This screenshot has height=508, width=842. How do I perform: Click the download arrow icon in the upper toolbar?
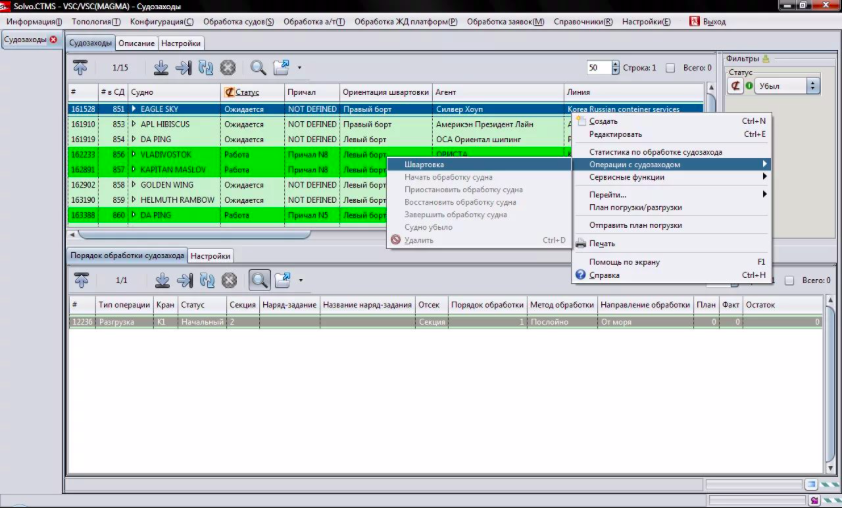coord(162,68)
